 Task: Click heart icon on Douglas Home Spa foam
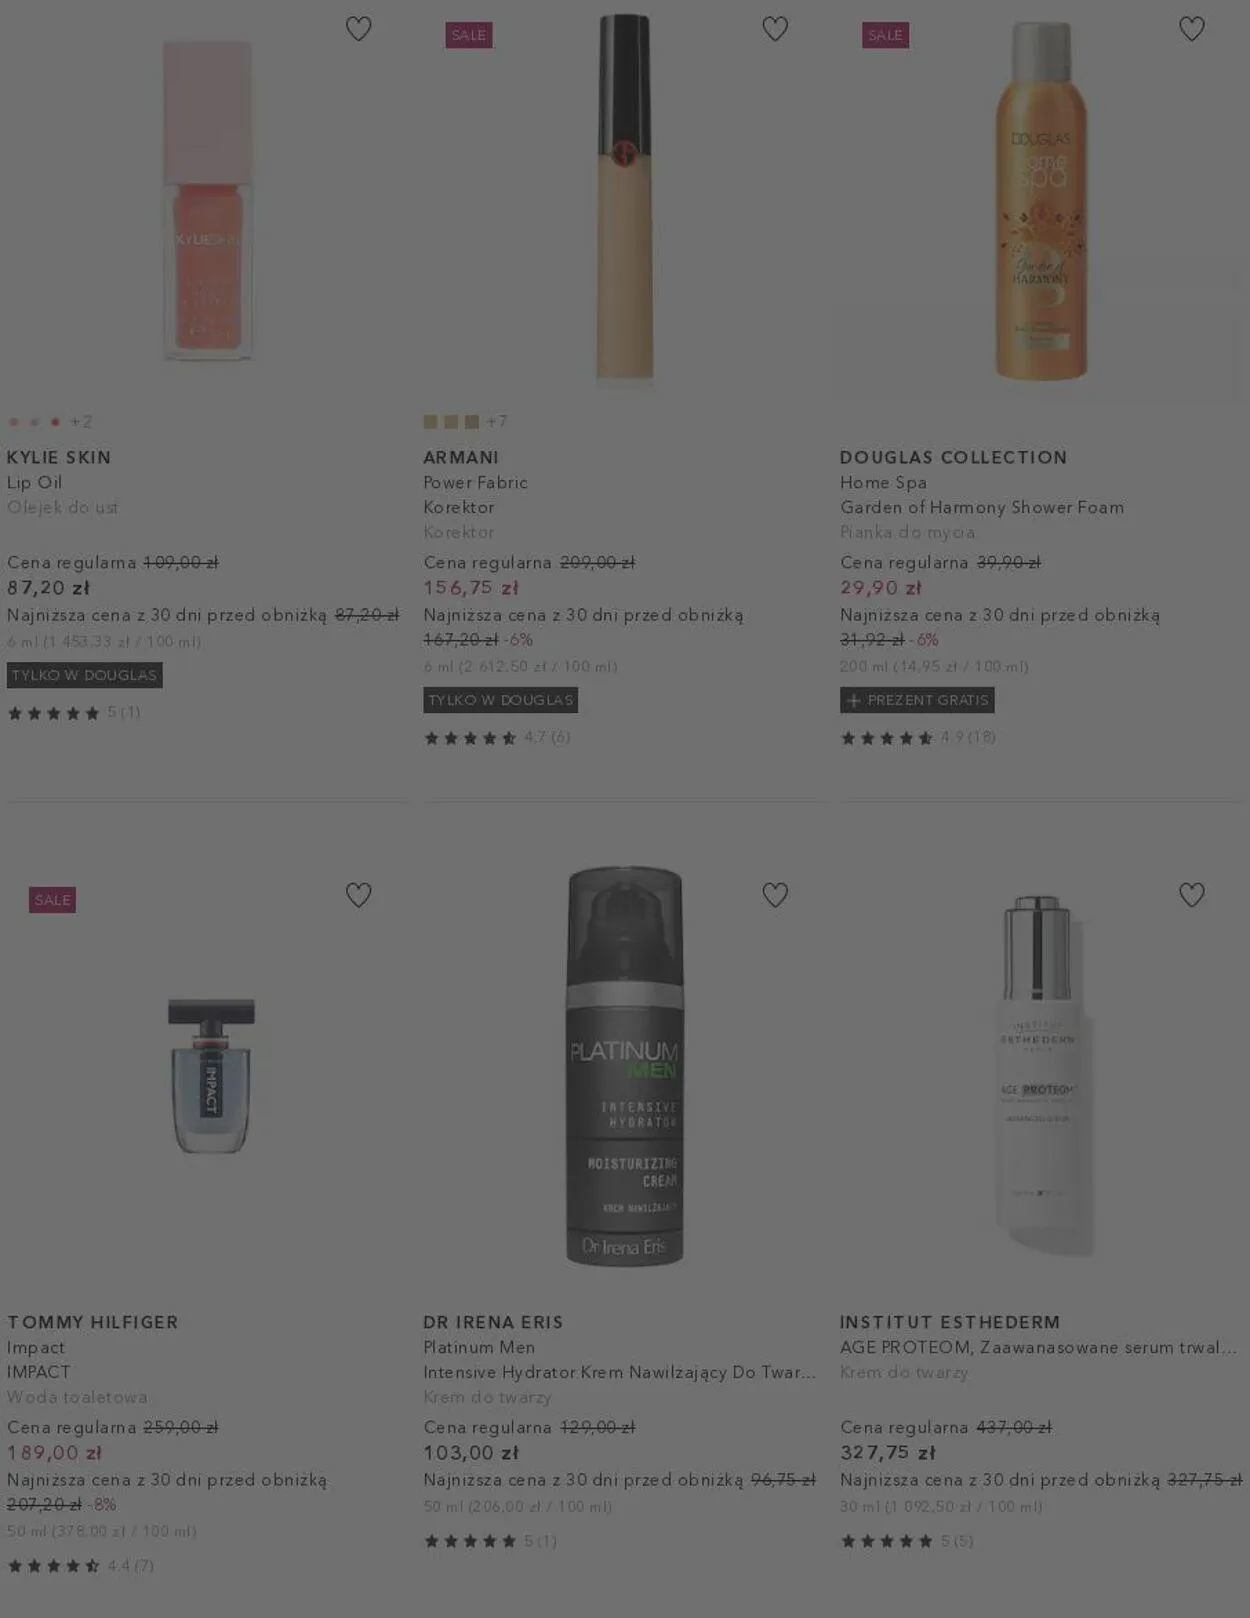tap(1191, 29)
